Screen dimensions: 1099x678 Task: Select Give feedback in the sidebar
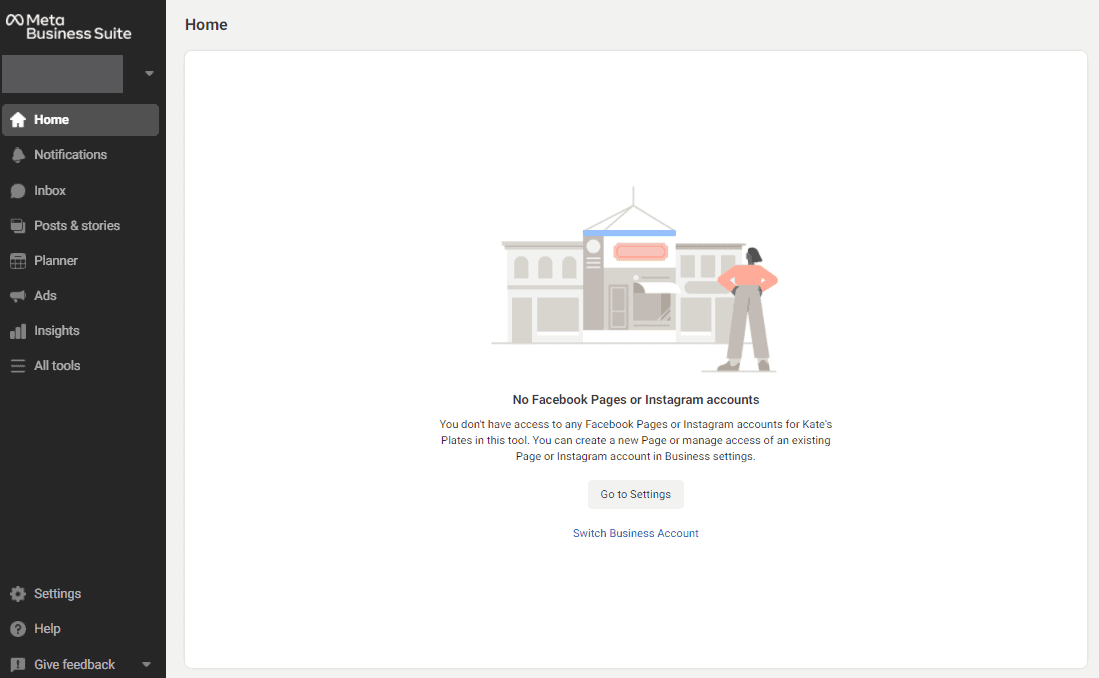coord(74,665)
